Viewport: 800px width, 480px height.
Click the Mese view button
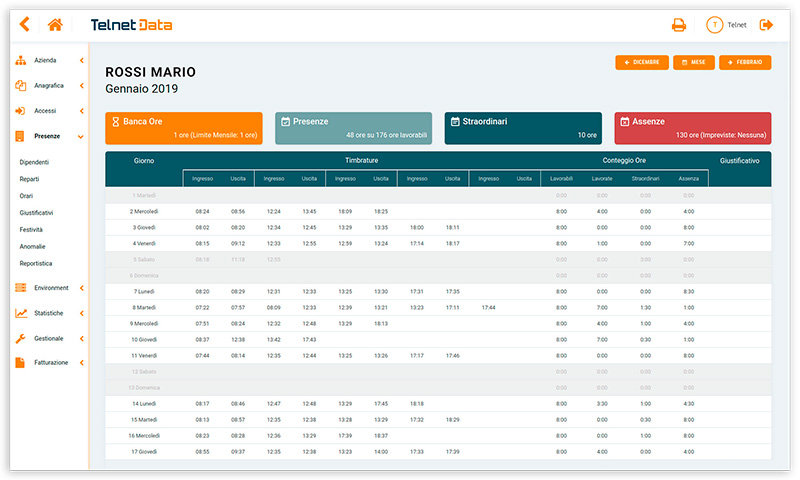pyautogui.click(x=694, y=62)
